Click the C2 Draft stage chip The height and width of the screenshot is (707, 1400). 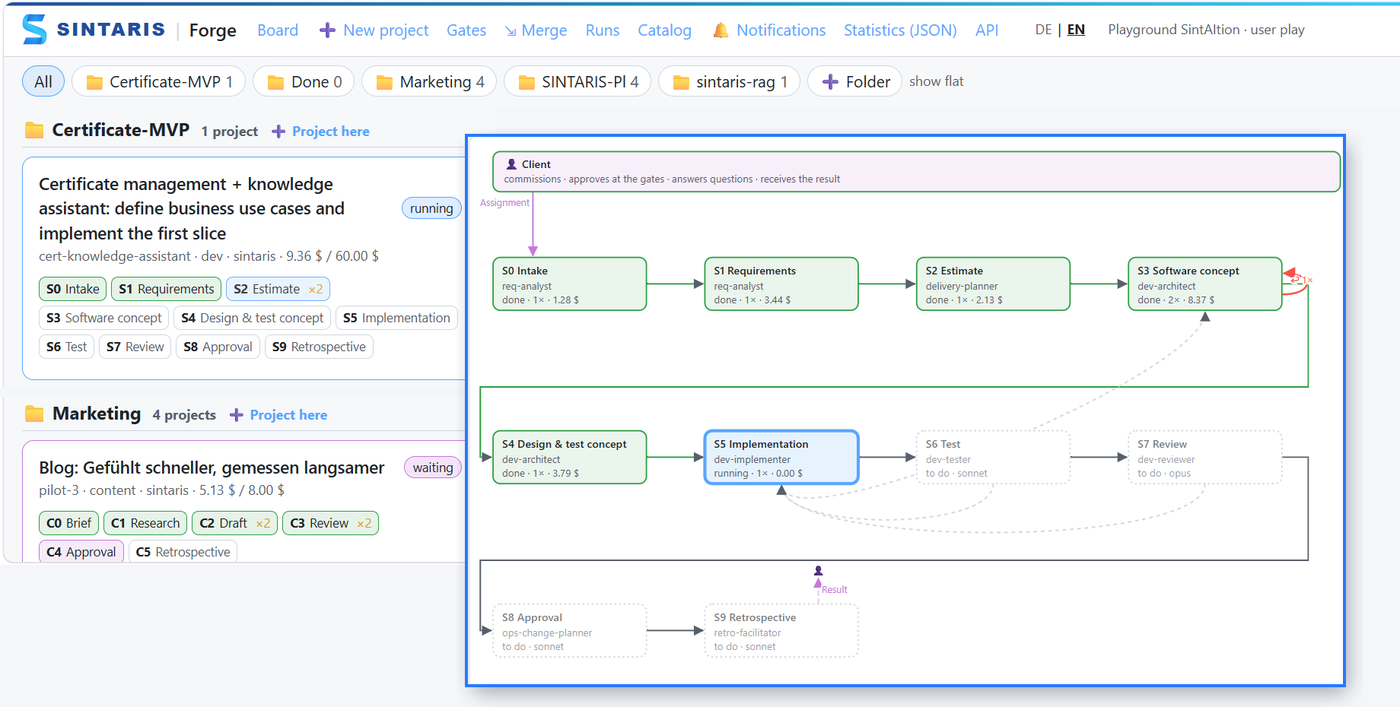[235, 523]
